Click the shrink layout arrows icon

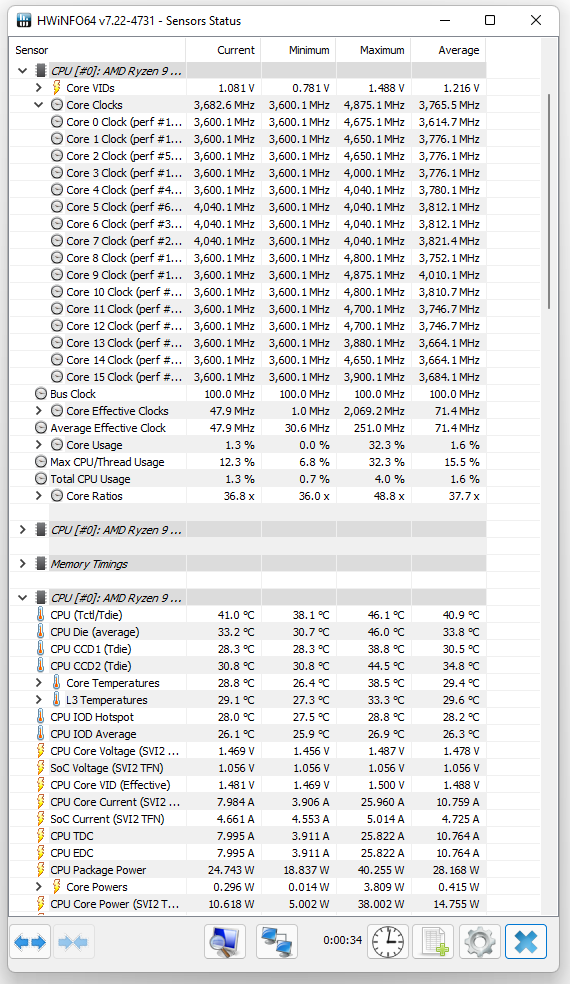[x=73, y=941]
